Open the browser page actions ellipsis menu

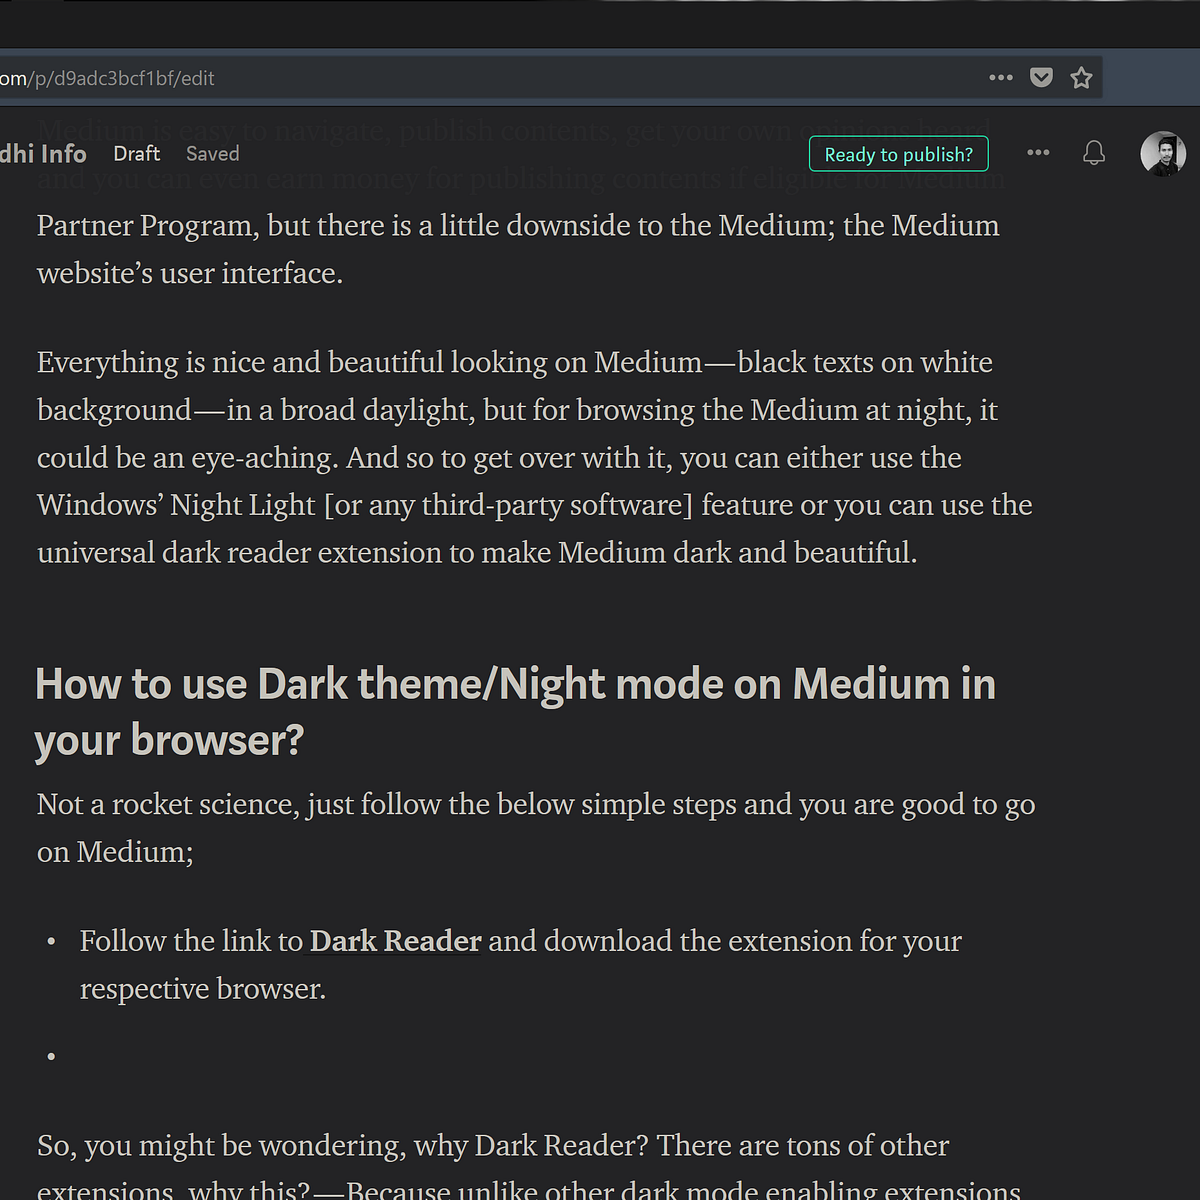[x=1001, y=77]
